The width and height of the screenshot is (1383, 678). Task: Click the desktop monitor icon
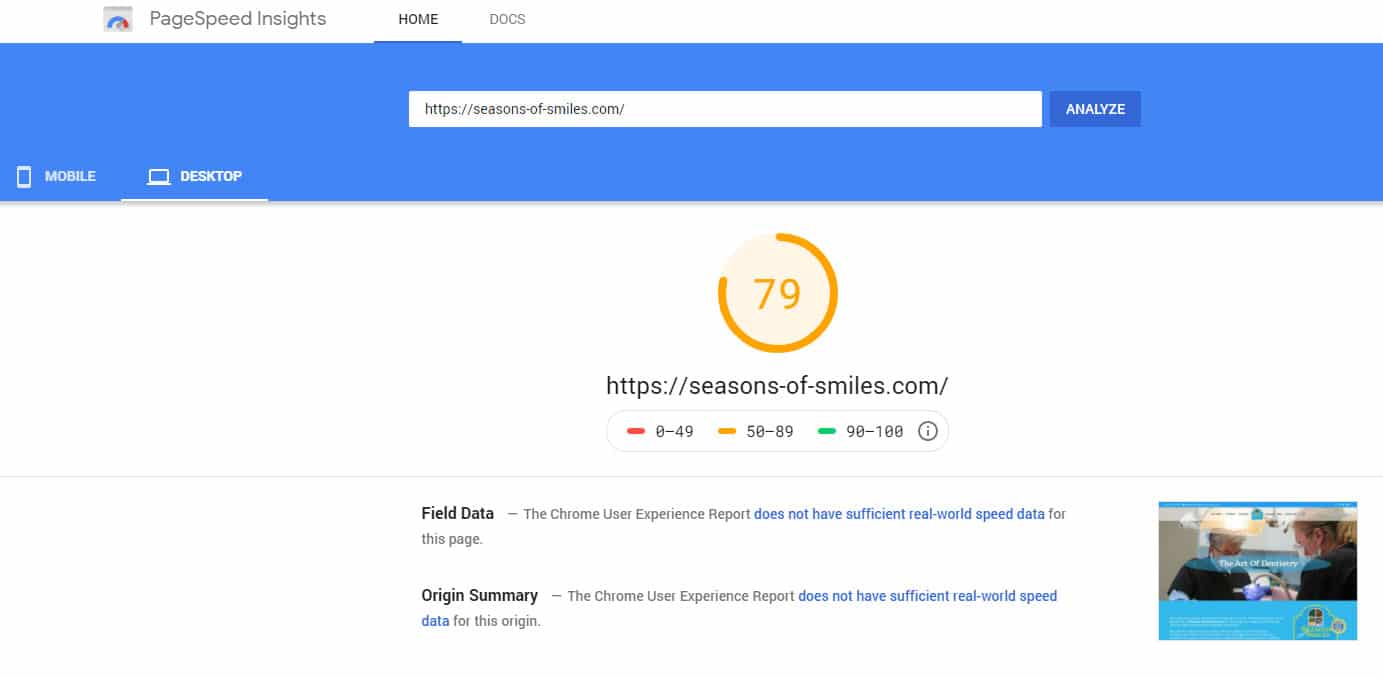[x=159, y=177]
